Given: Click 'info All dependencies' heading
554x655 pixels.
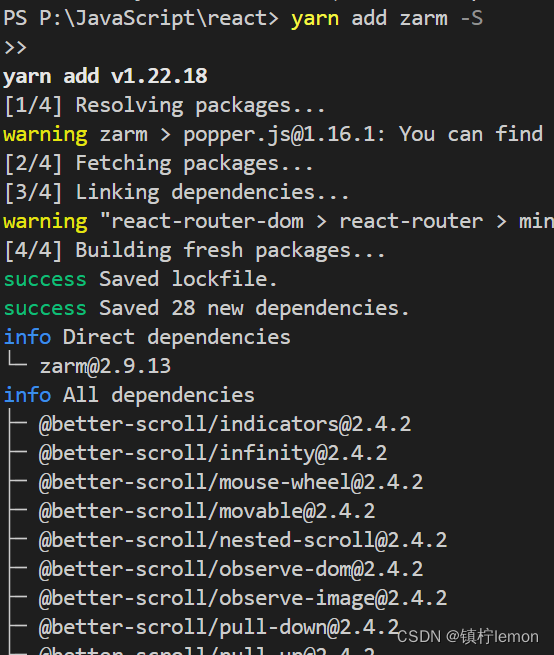Looking at the screenshot, I should pos(129,395).
